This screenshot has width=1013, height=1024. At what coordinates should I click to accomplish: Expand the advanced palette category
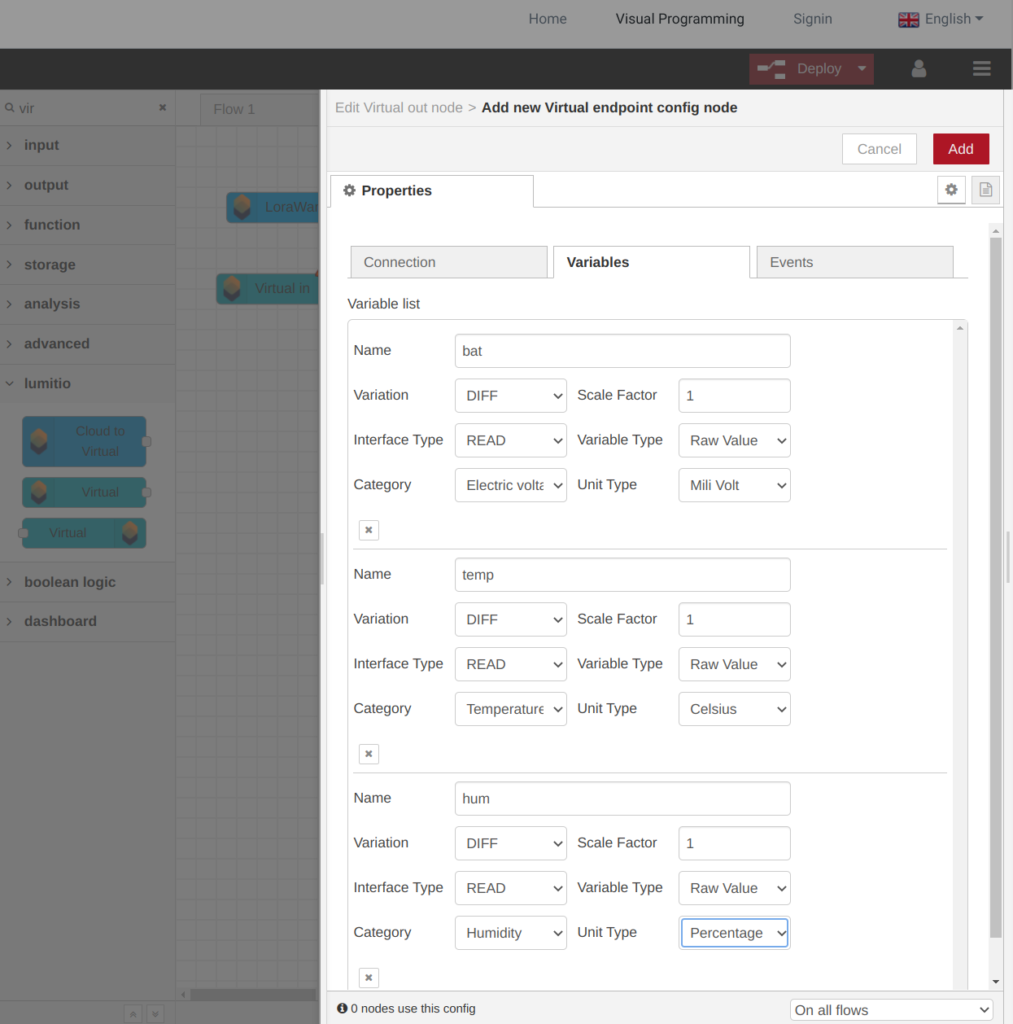point(88,344)
